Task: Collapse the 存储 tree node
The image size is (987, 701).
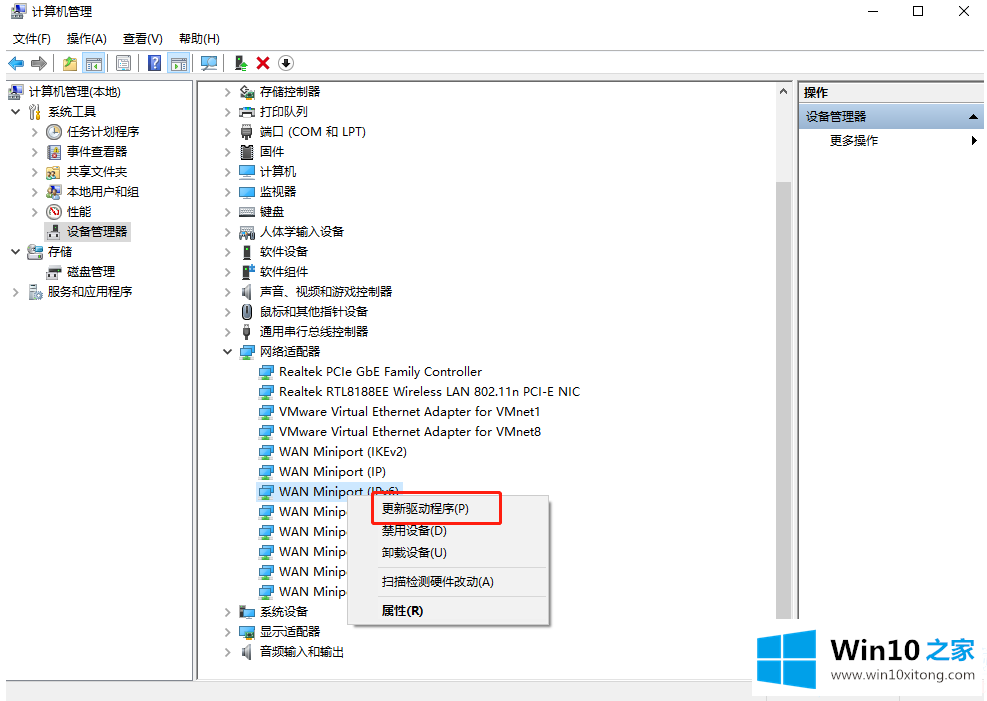Action: [16, 252]
